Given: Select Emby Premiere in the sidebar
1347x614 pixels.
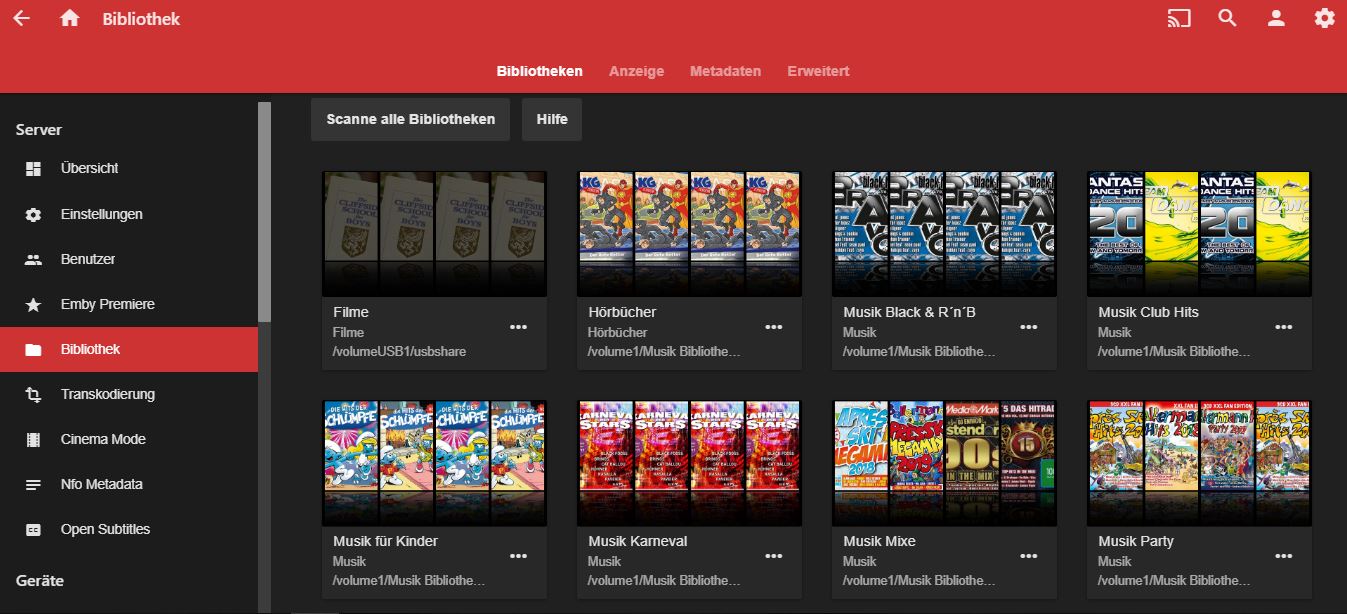Looking at the screenshot, I should [129, 304].
